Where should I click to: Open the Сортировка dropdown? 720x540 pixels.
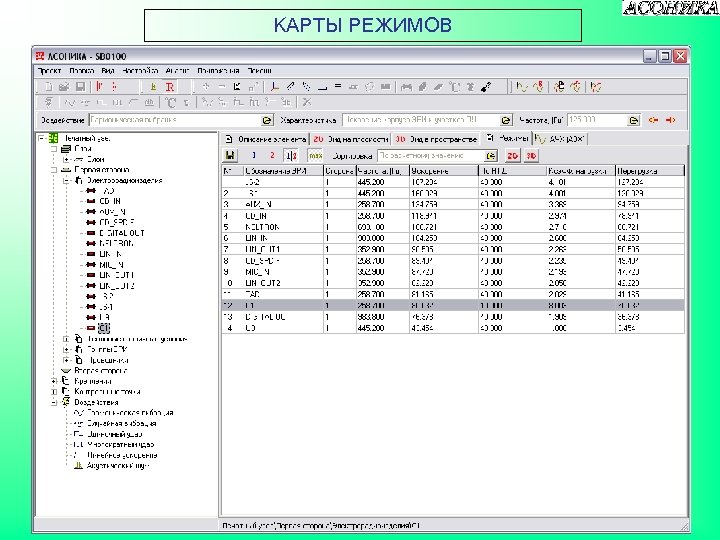coord(491,156)
